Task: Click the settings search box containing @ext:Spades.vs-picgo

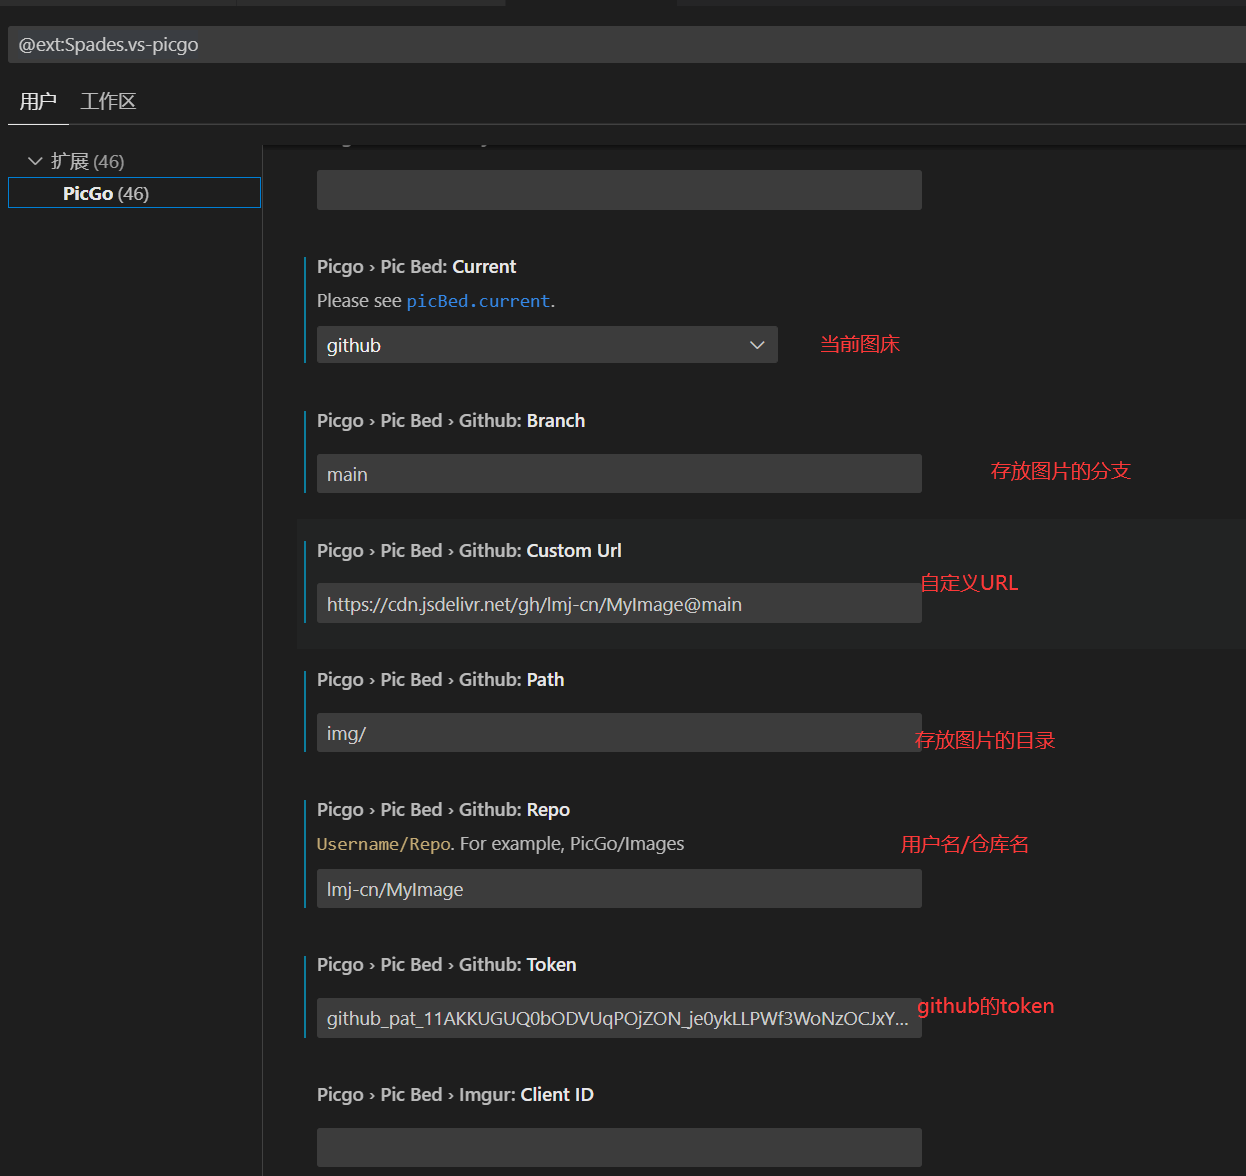Action: pyautogui.click(x=627, y=44)
